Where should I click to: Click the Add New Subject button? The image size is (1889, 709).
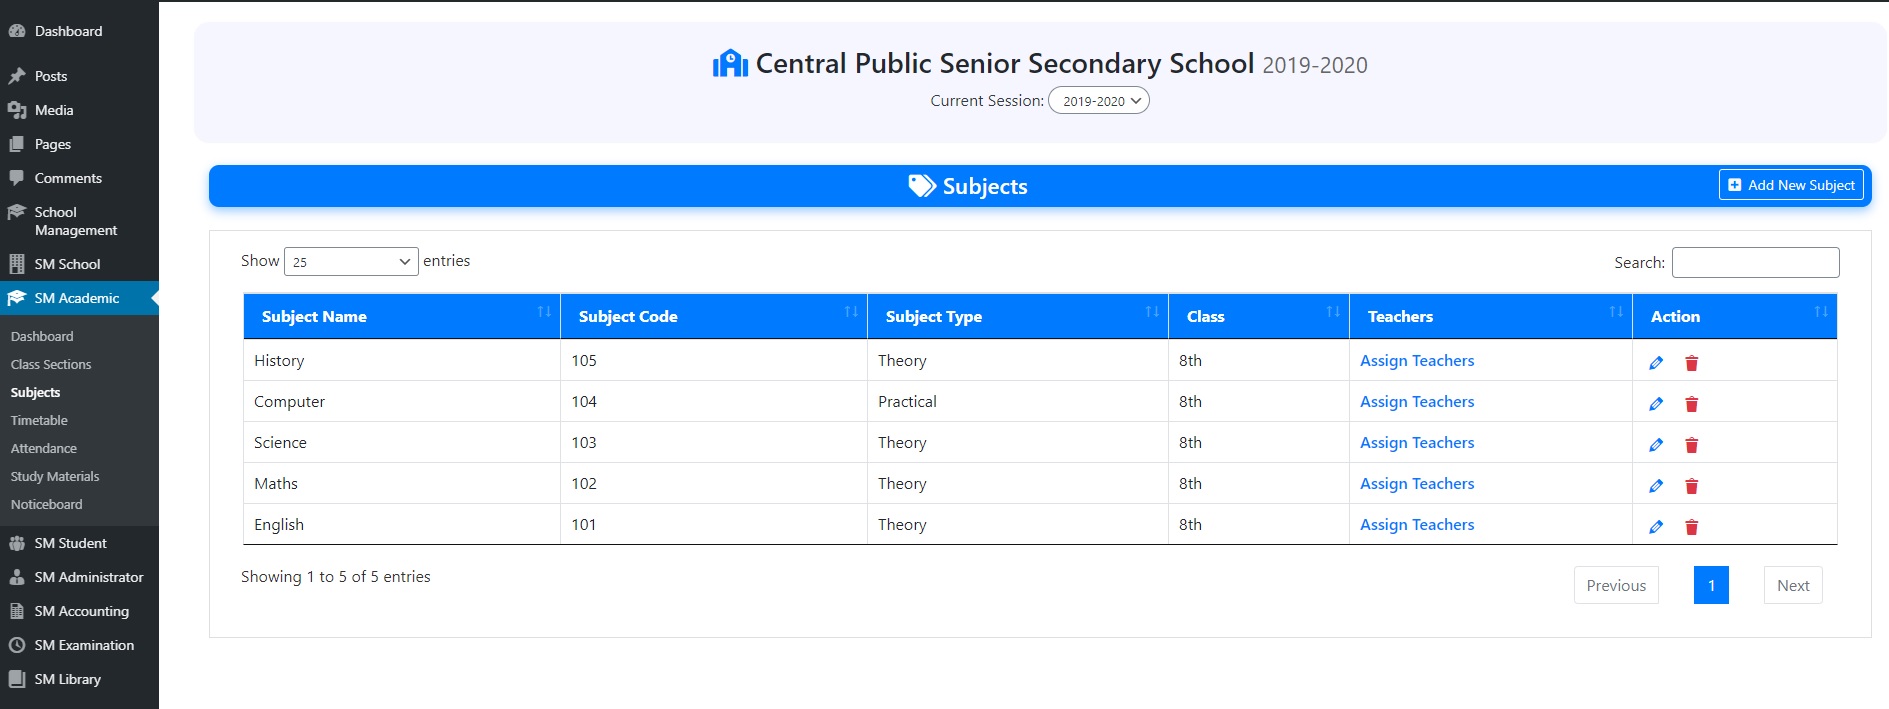[1791, 185]
